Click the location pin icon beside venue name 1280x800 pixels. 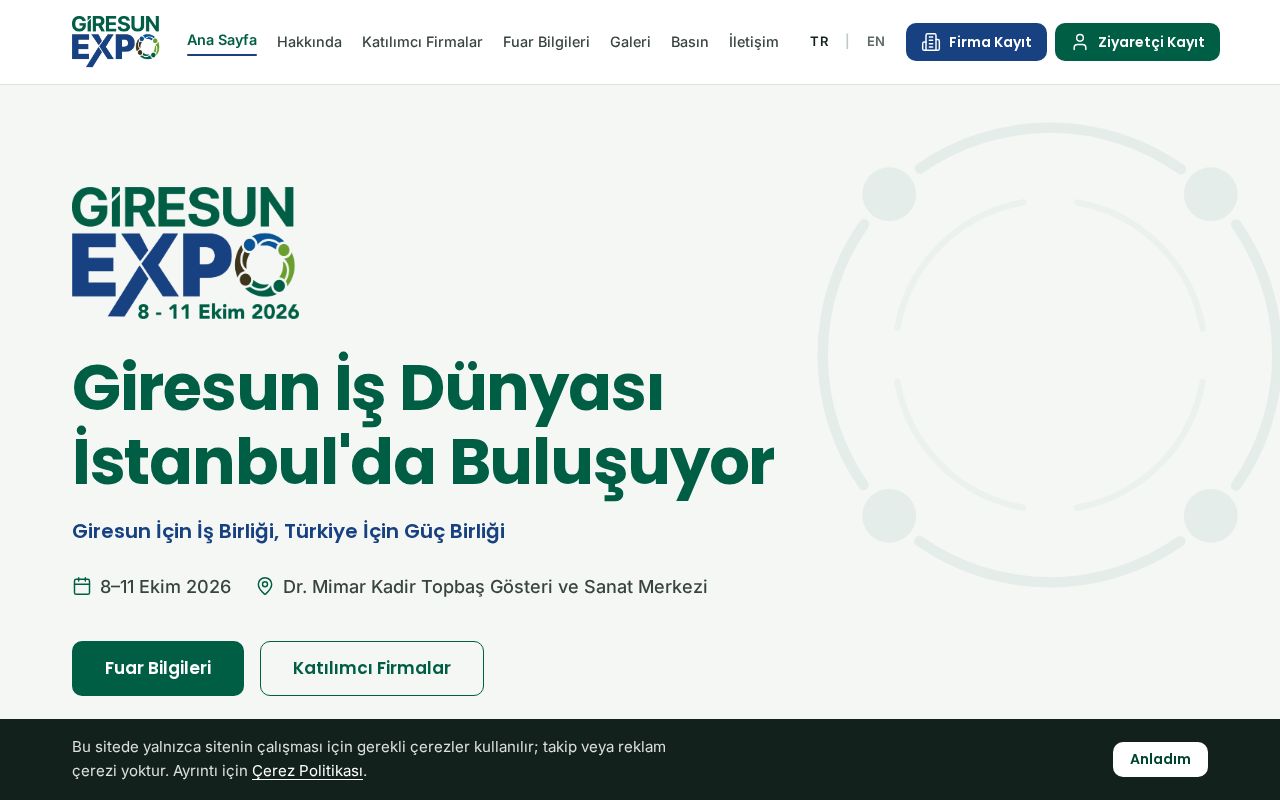click(x=265, y=586)
